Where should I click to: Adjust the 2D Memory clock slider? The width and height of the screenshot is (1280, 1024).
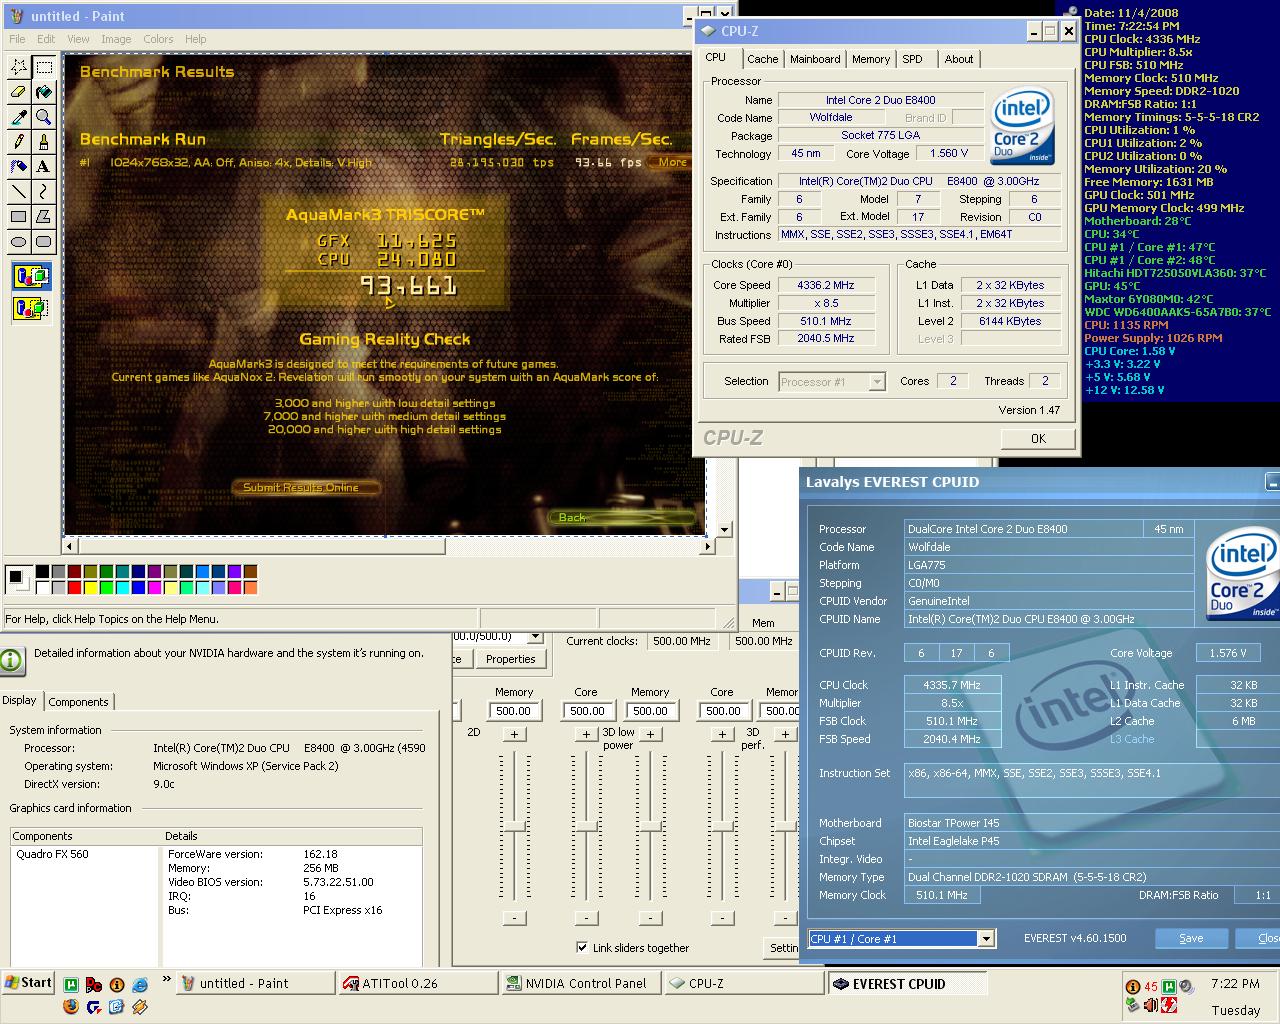(514, 826)
